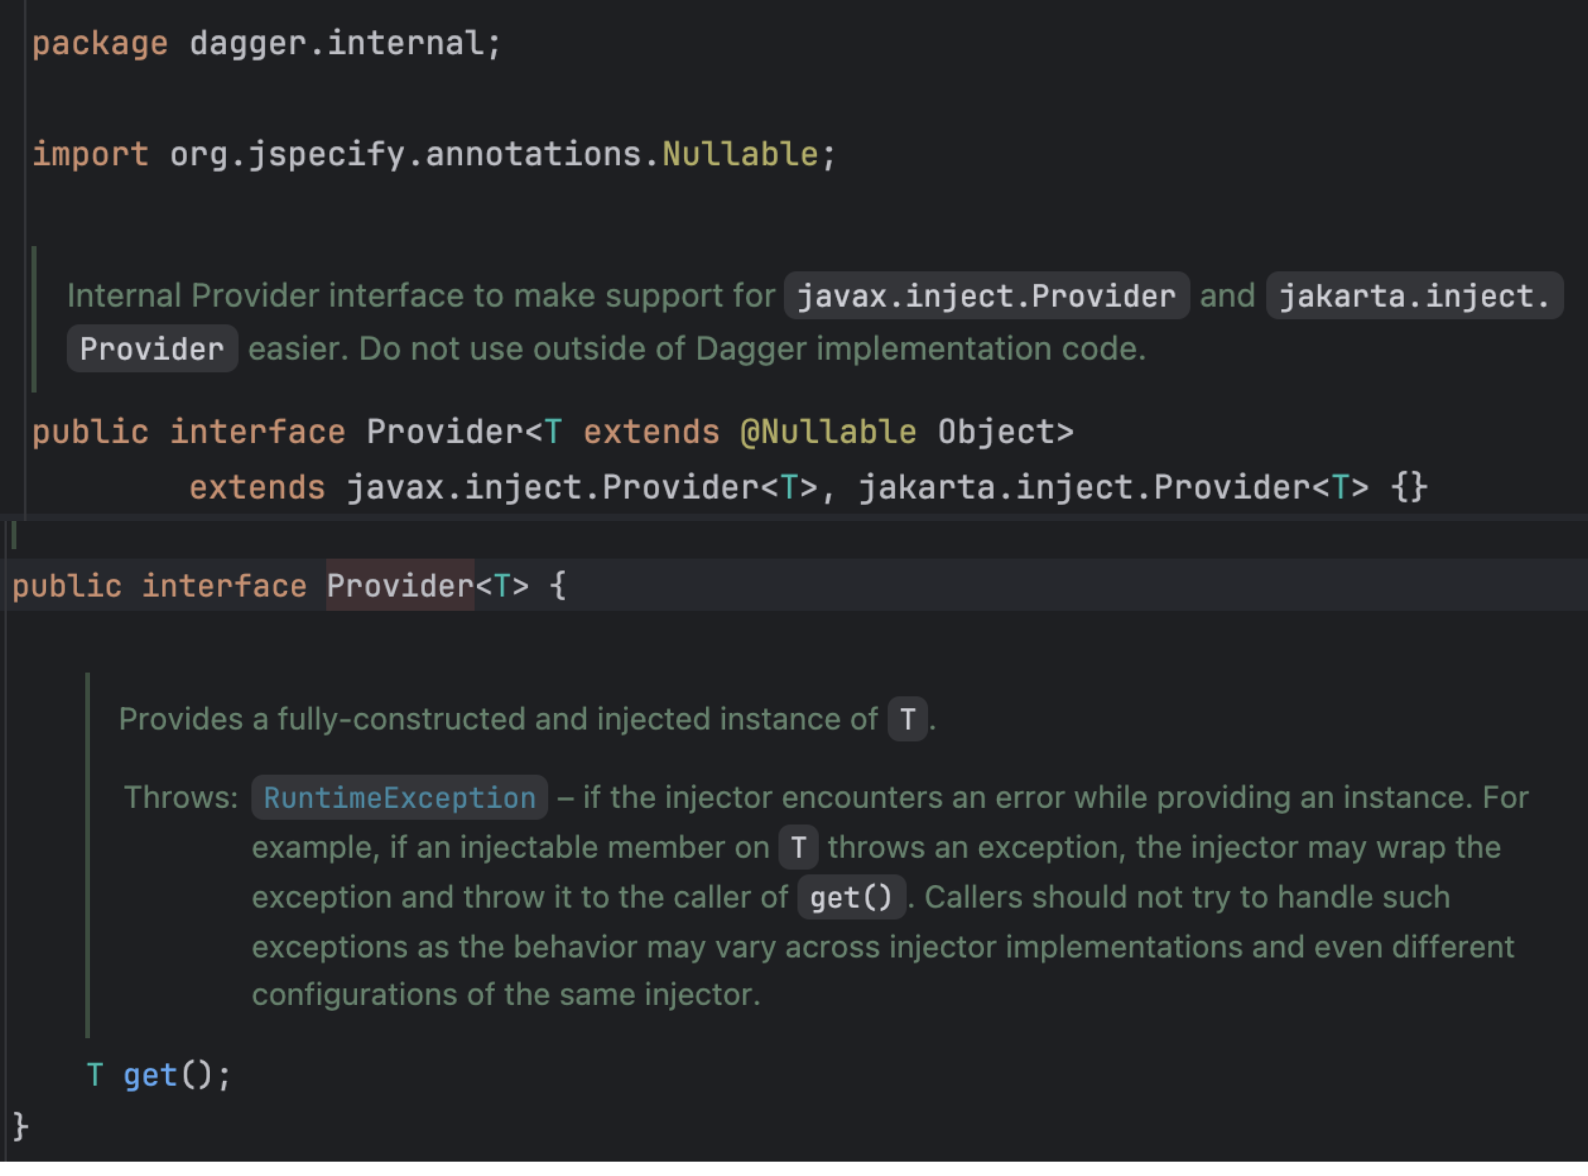Click the 'RuntimeException' link in the Throws section

pos(399,798)
